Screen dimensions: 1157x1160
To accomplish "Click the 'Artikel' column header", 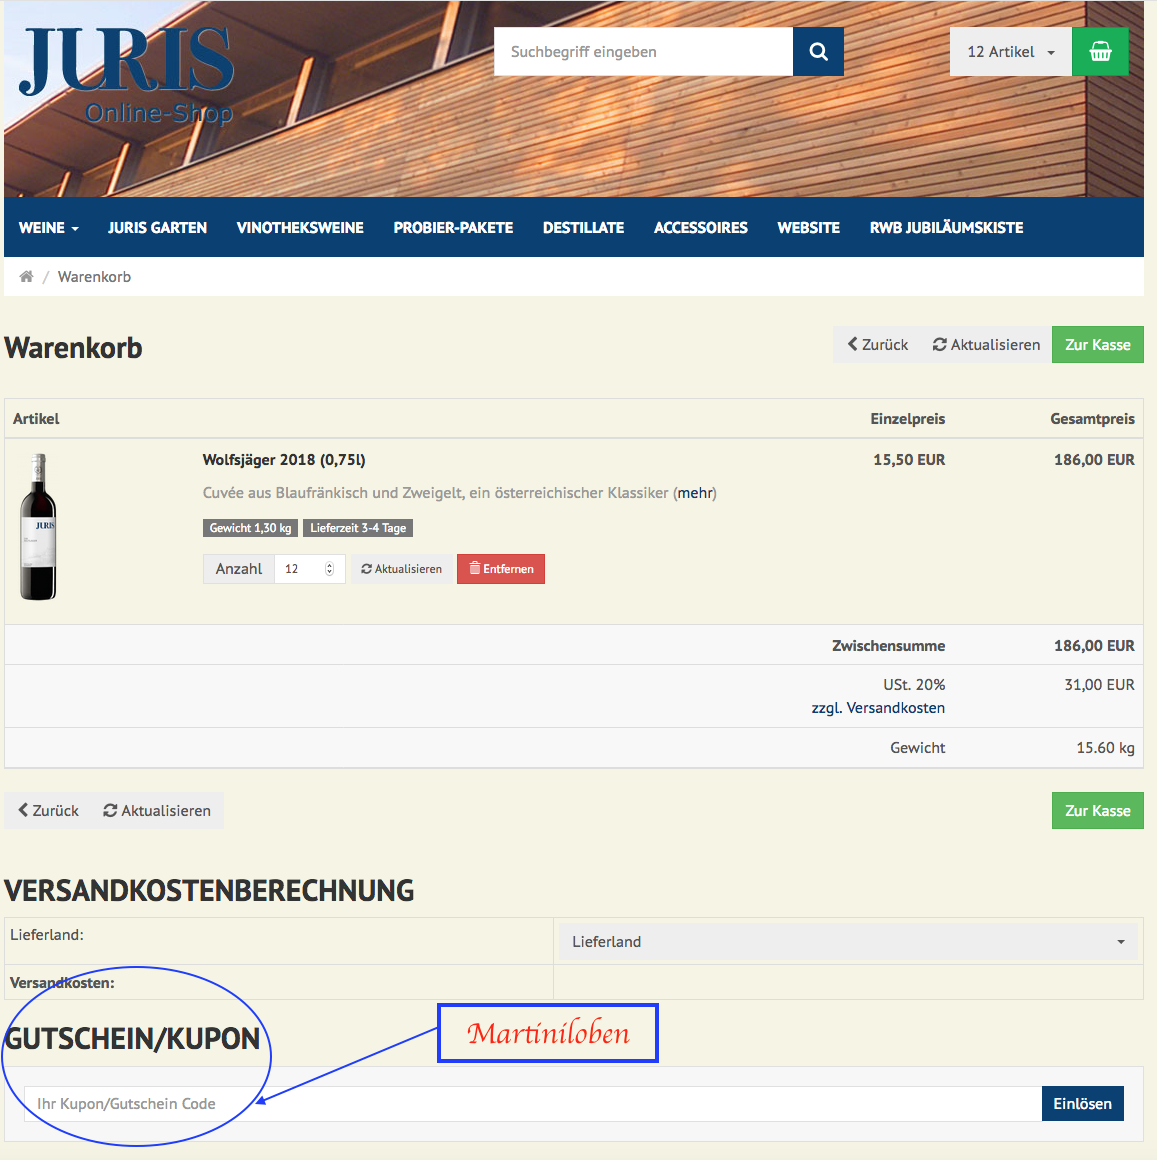I will (x=36, y=419).
